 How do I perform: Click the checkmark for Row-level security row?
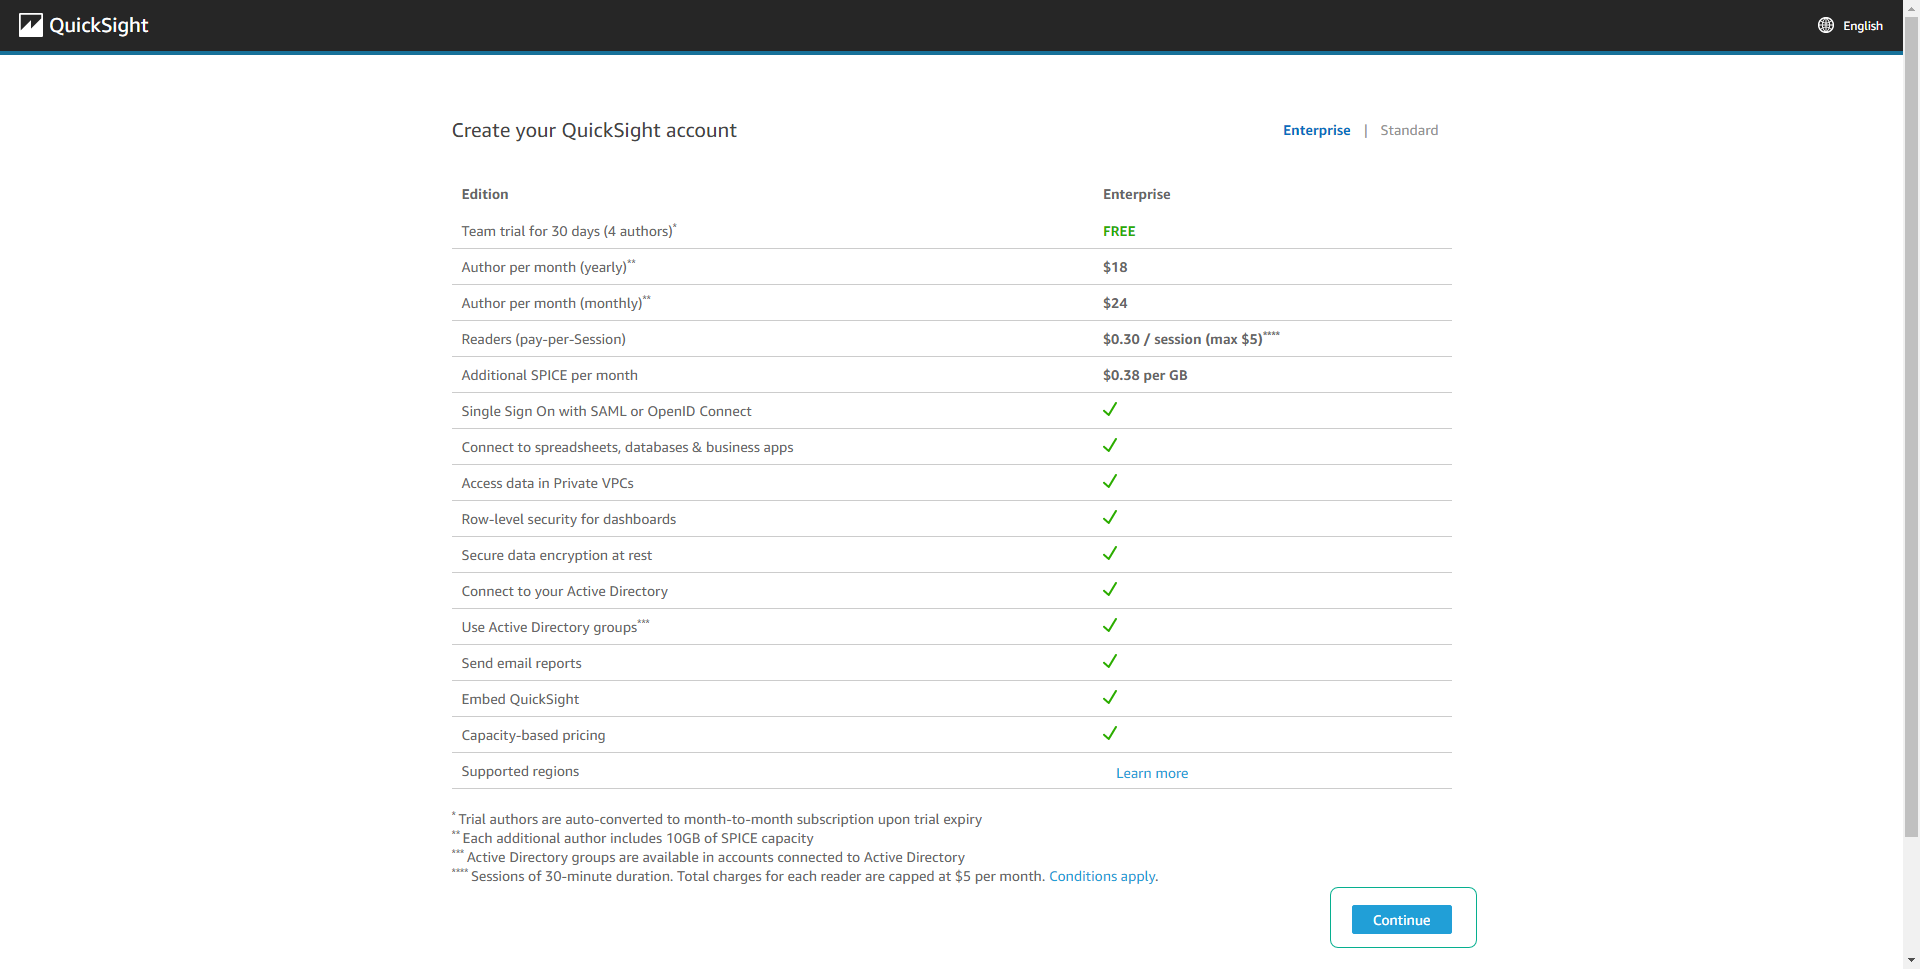point(1110,517)
